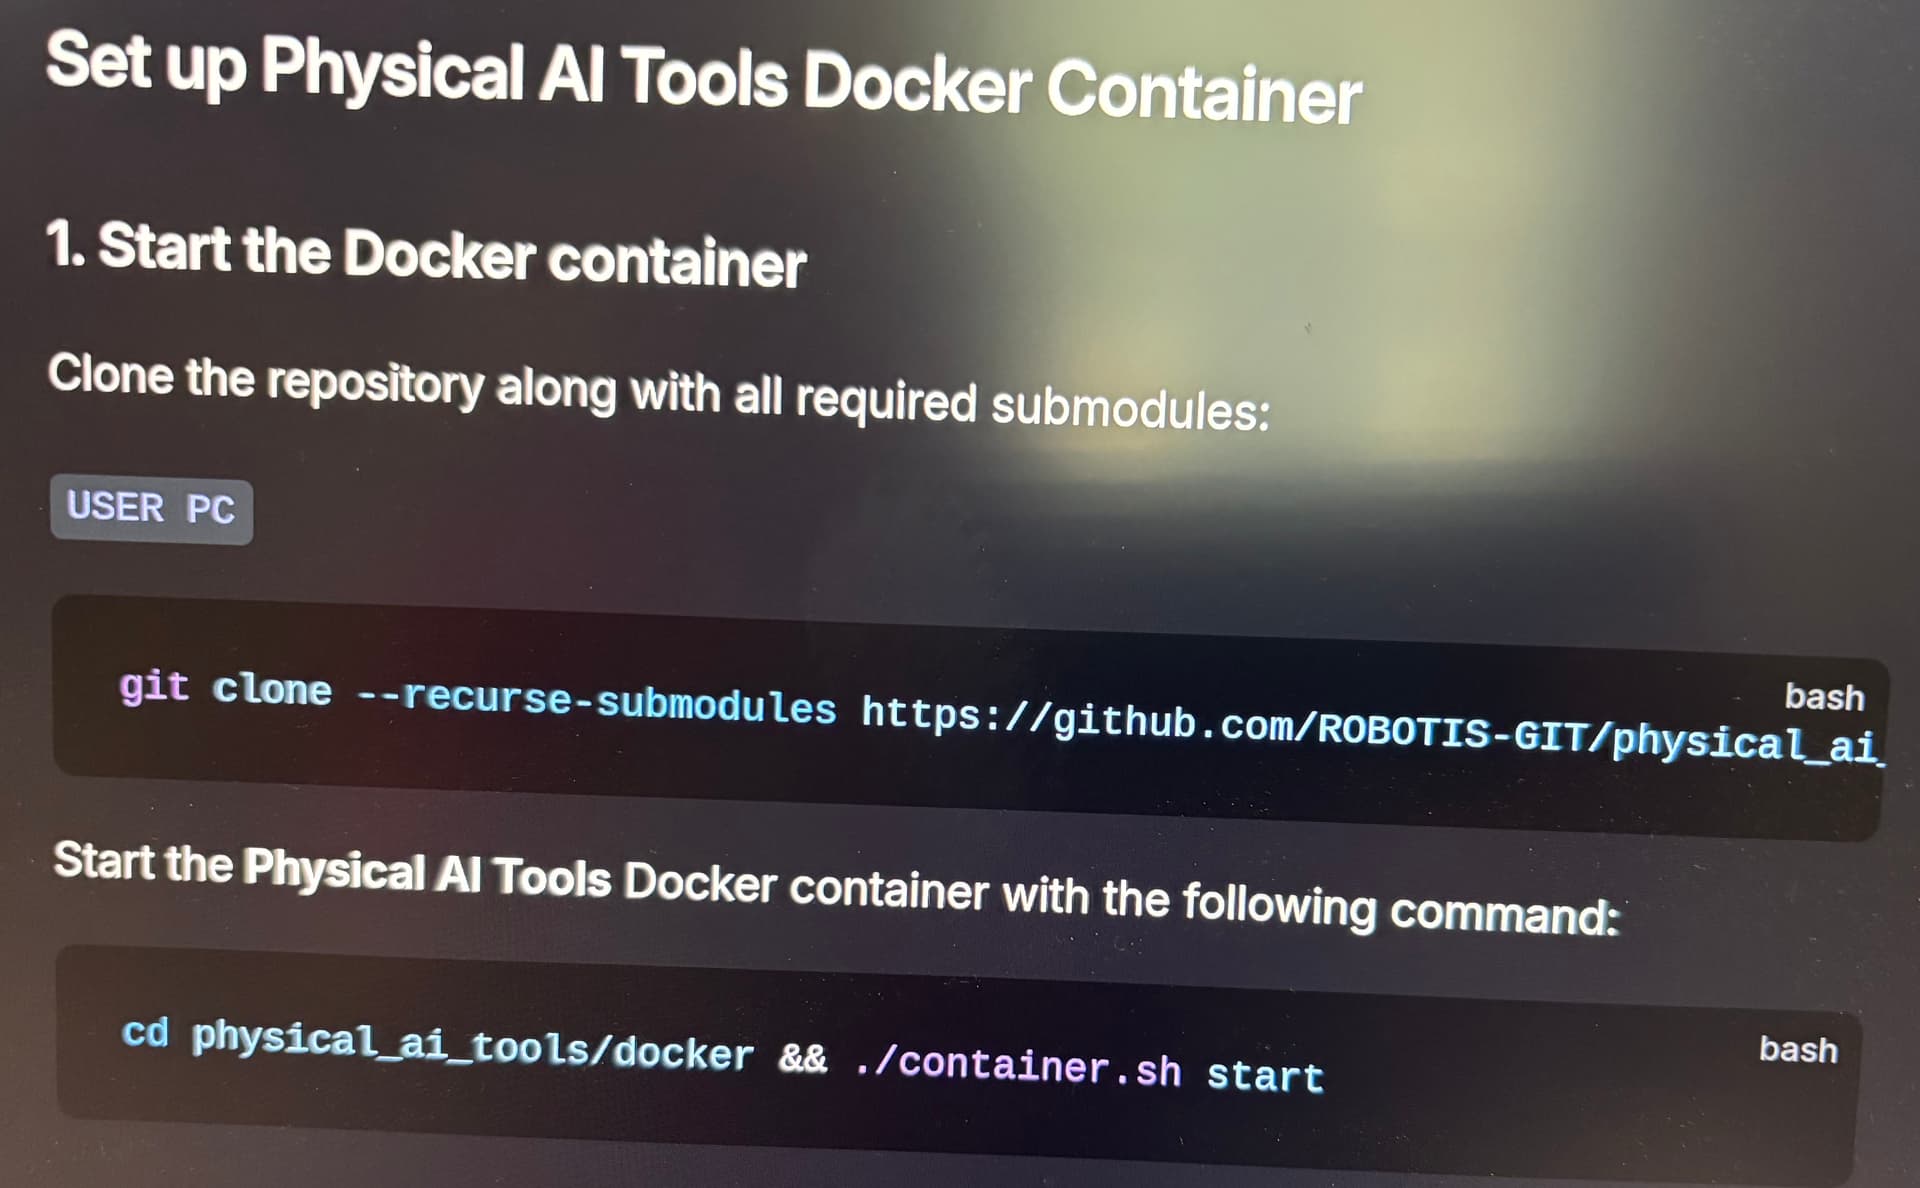This screenshot has height=1188, width=1920.
Task: Click the word "Container" in the page title
Action: (x=1204, y=93)
